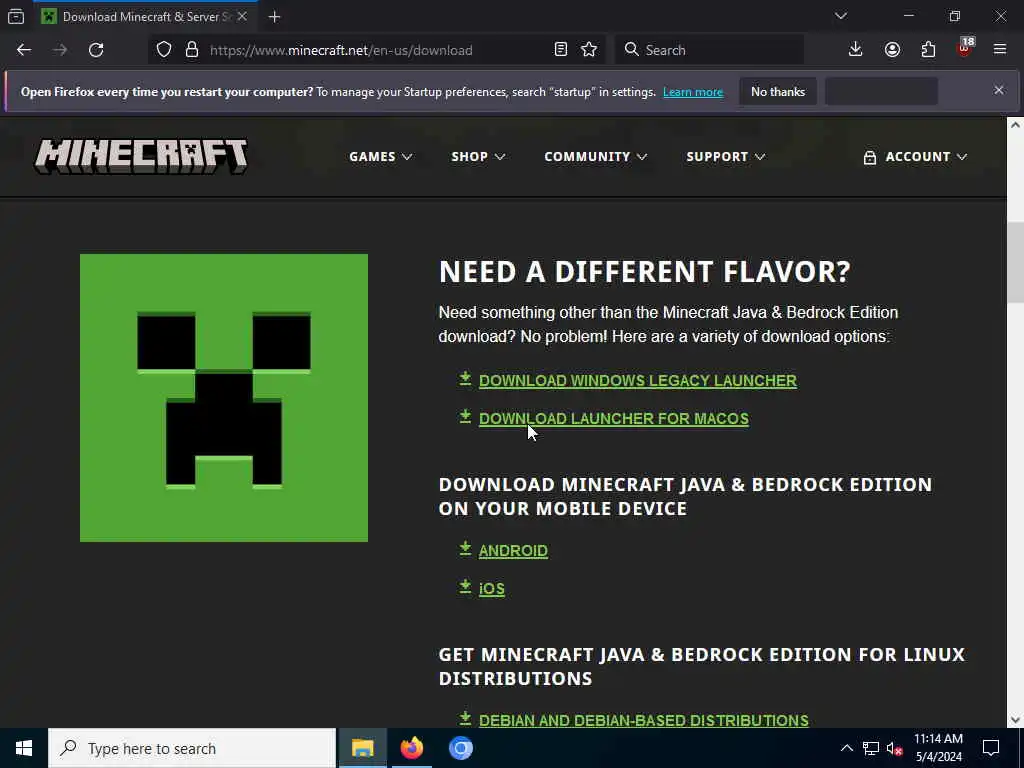Open the network status tray icon
Viewport: 1024px width, 768px height.
pos(871,748)
